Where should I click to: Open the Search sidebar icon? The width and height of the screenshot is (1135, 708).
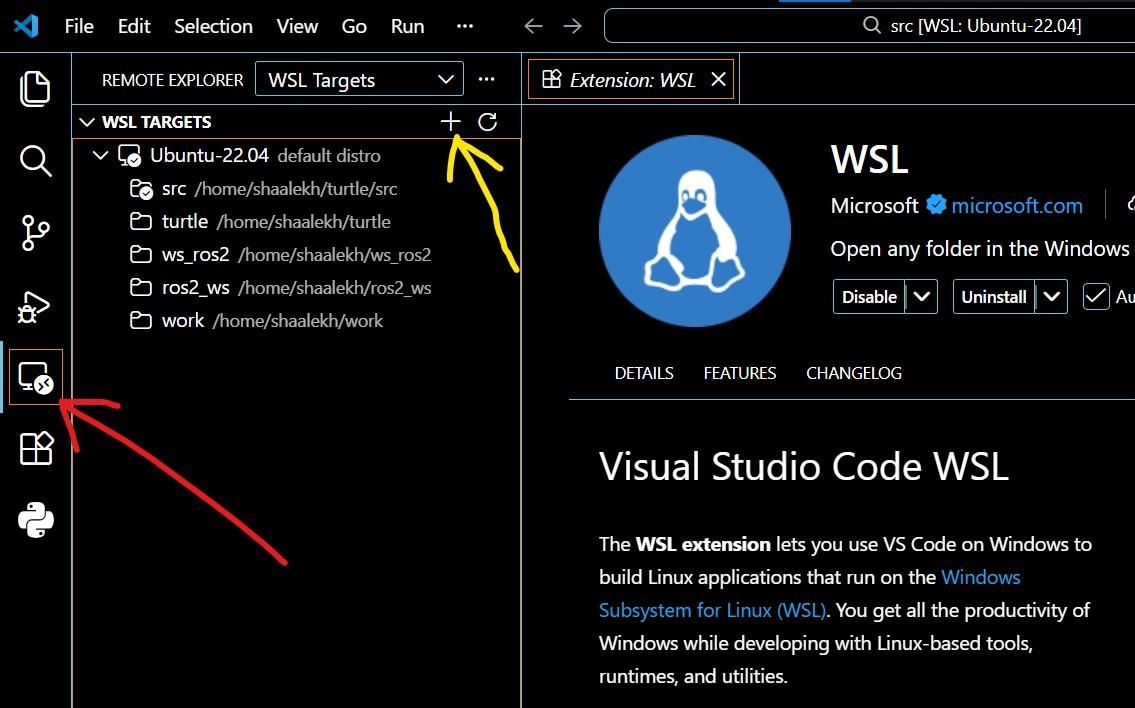coord(35,160)
